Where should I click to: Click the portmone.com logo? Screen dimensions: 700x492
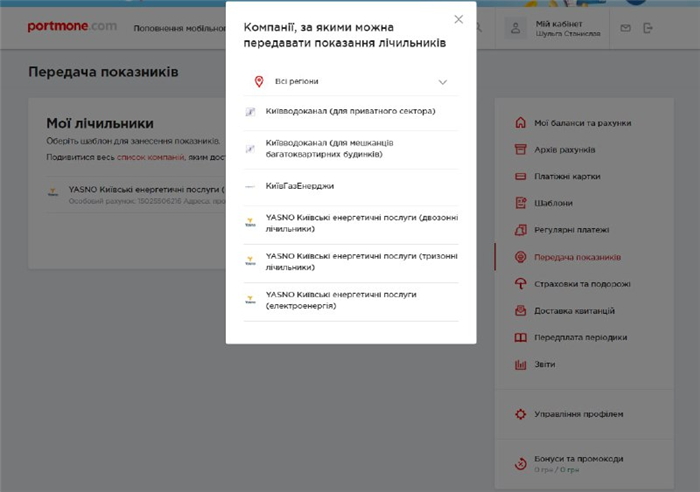pos(72,26)
